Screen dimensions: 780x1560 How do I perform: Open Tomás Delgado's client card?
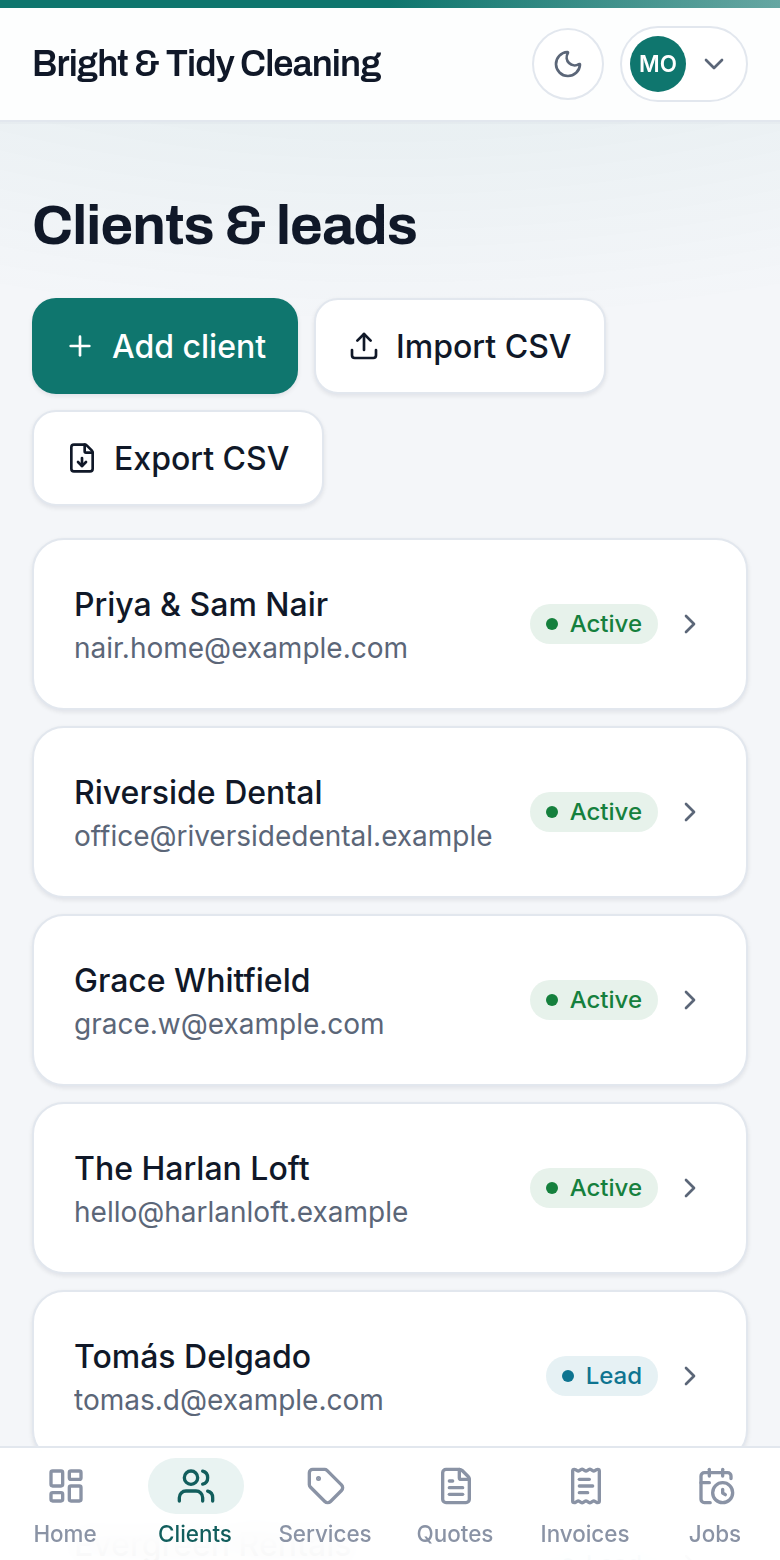point(390,1376)
